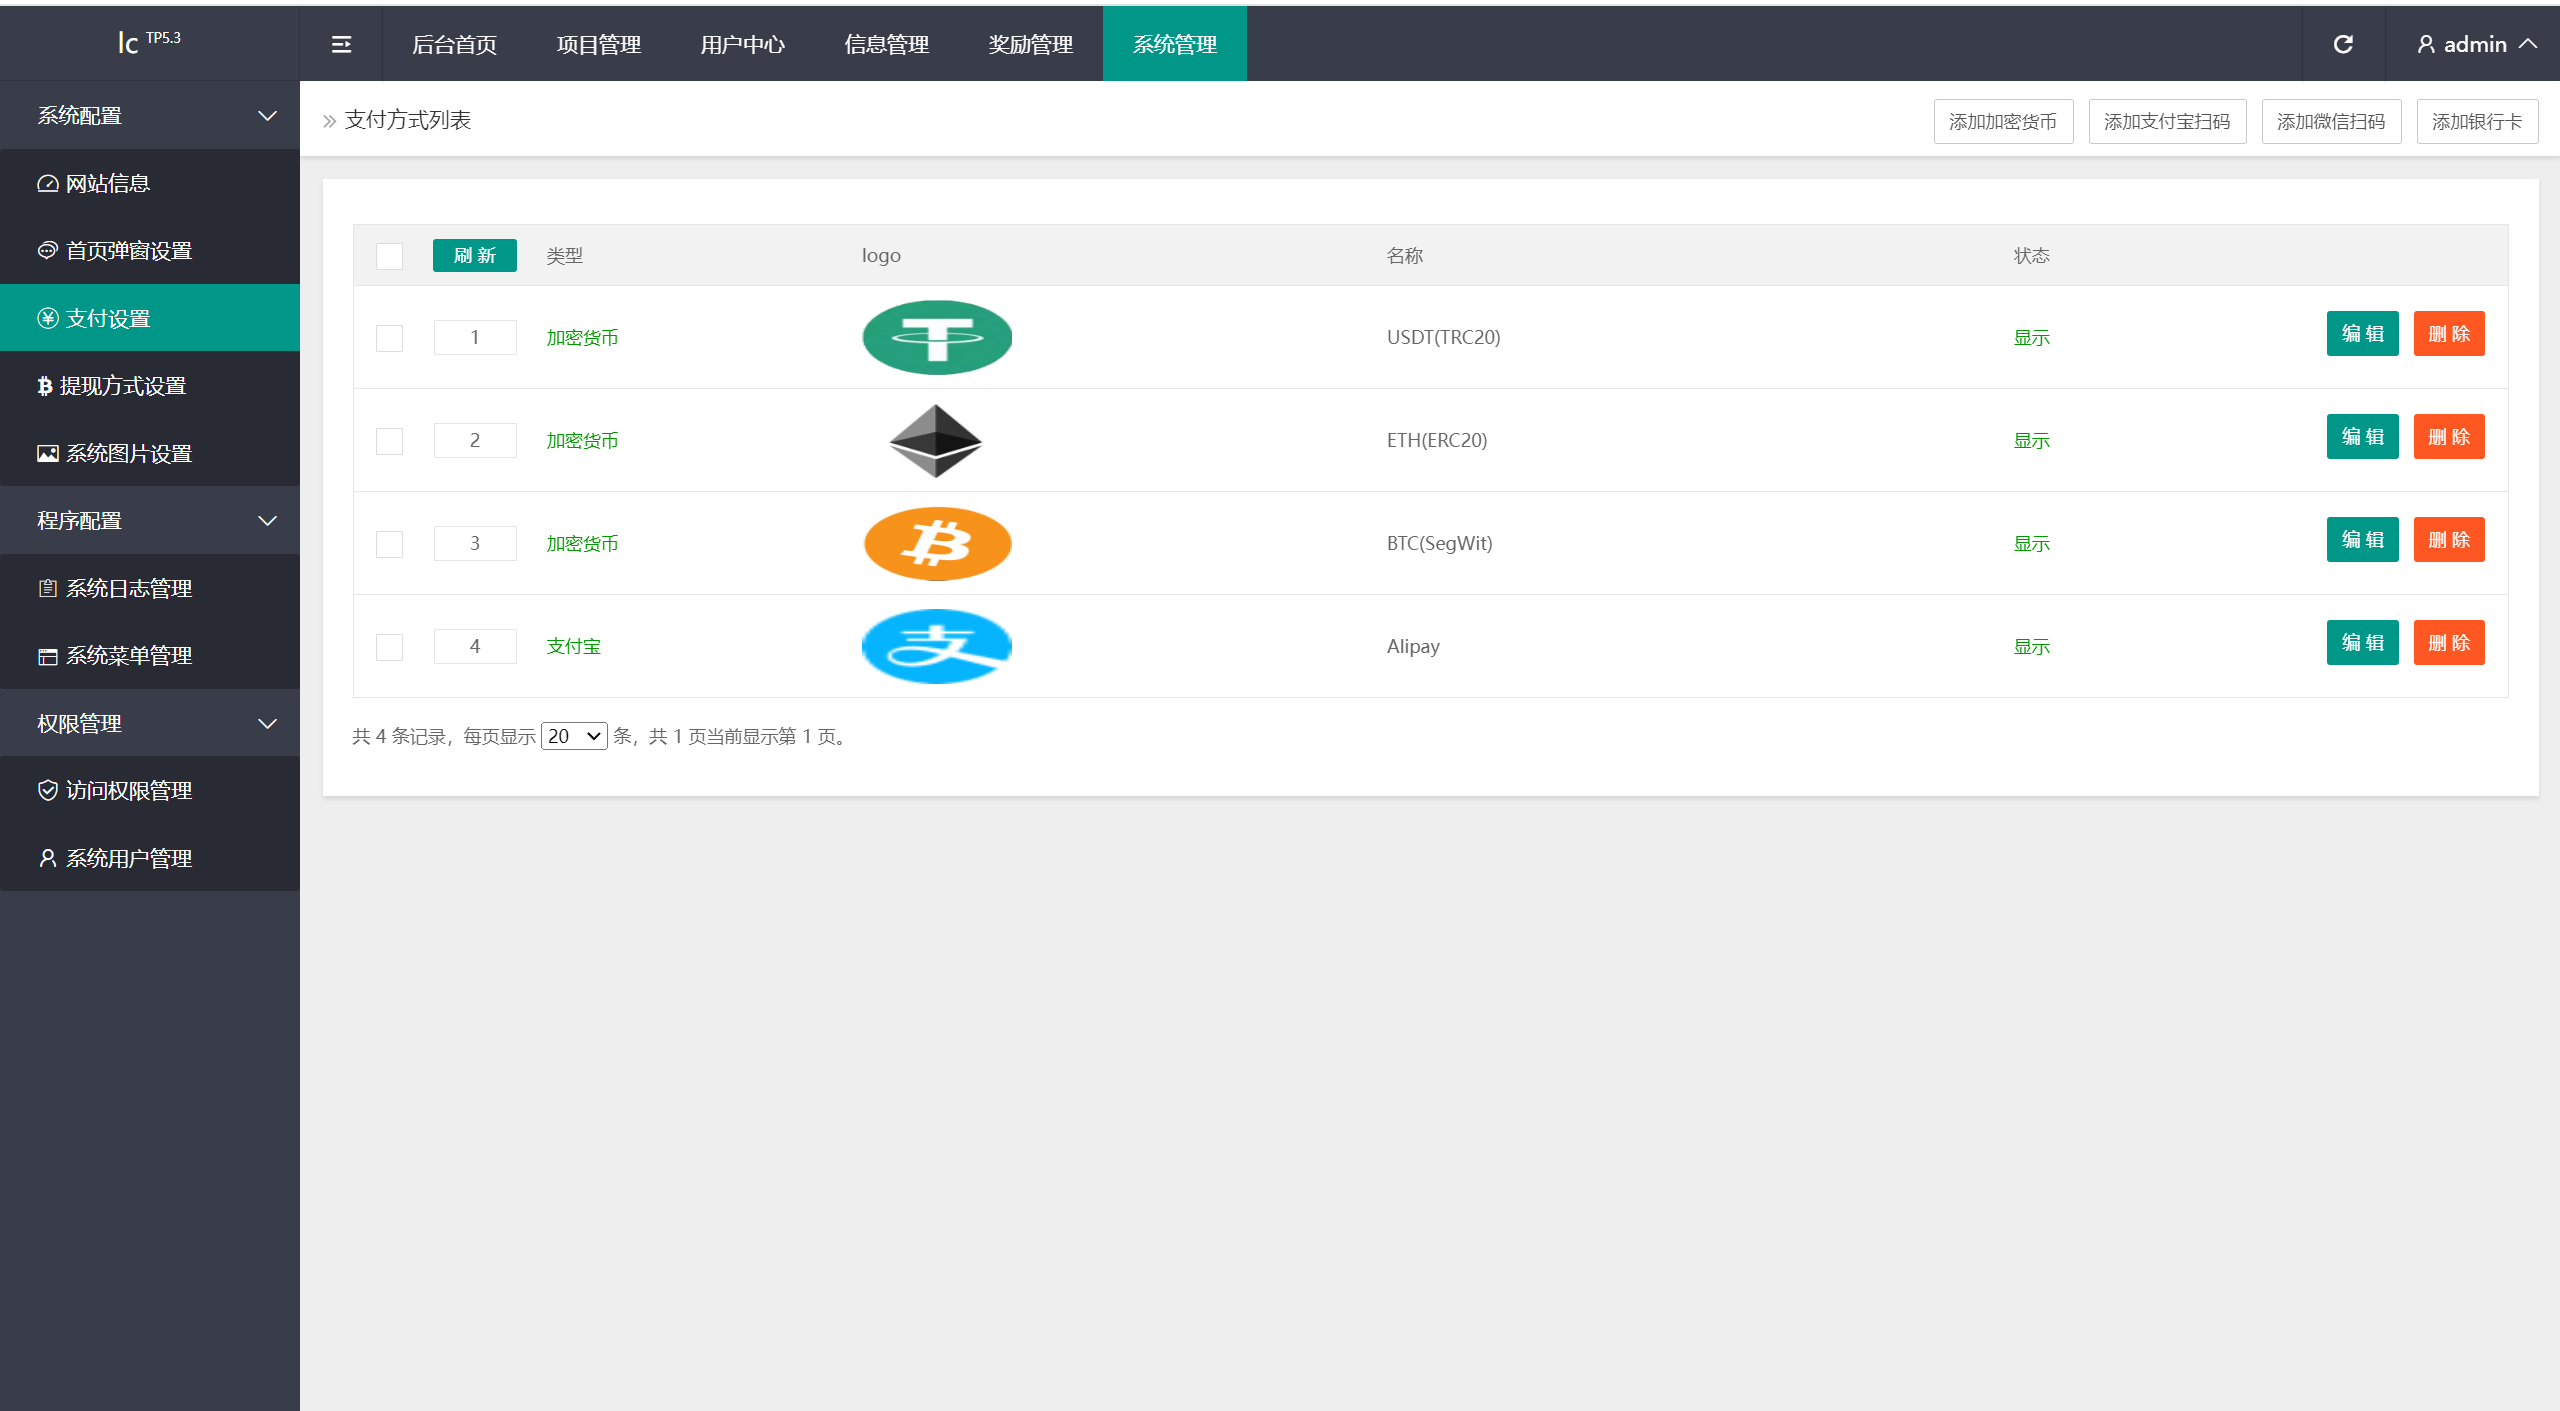
Task: Click 添加加密货币 button to add crypto
Action: (x=2002, y=120)
